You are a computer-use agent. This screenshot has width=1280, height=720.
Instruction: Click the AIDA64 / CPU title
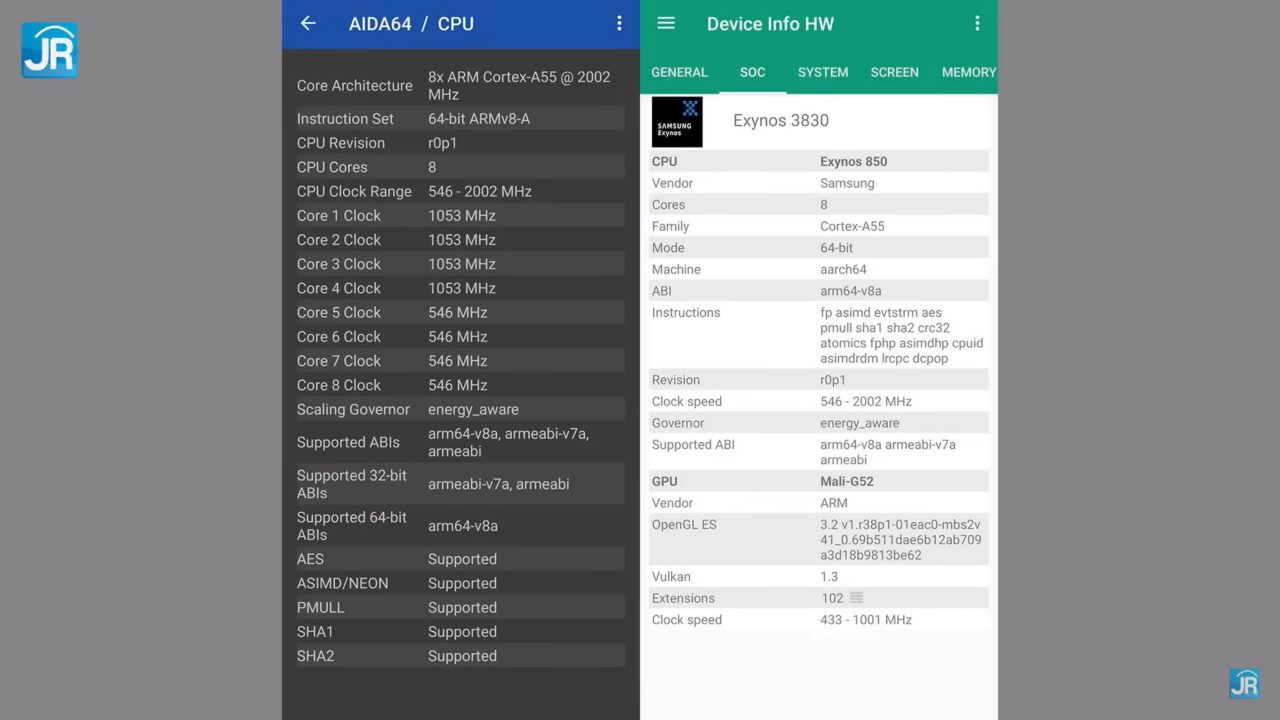[411, 24]
